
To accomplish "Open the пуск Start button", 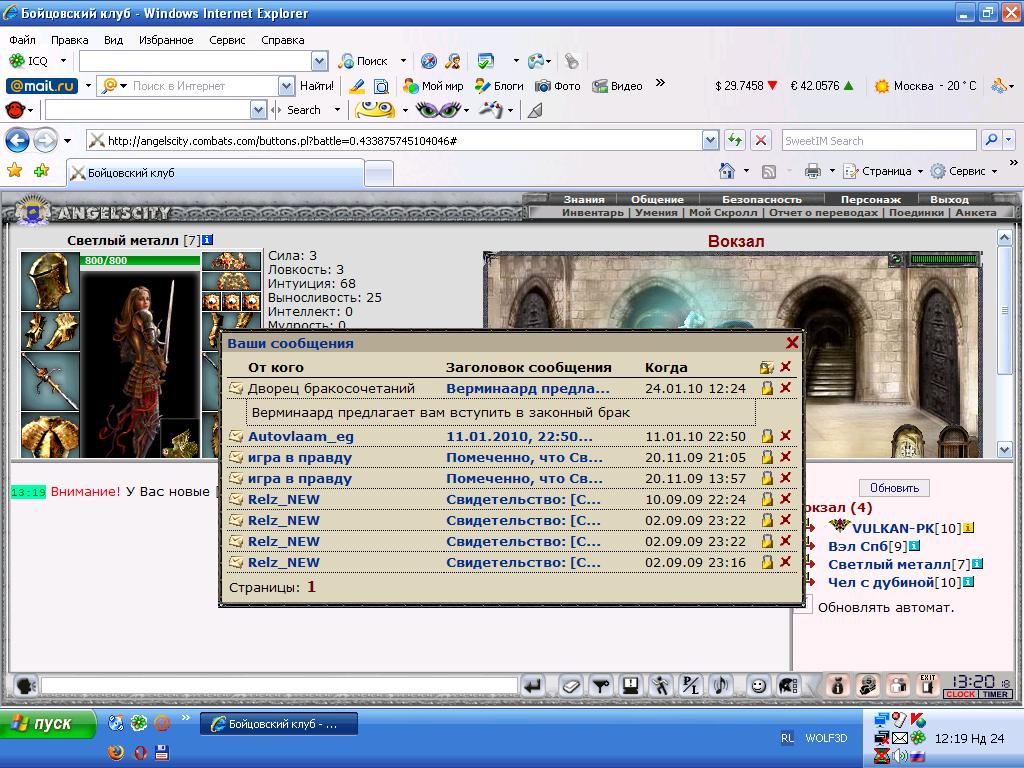I will coord(47,724).
